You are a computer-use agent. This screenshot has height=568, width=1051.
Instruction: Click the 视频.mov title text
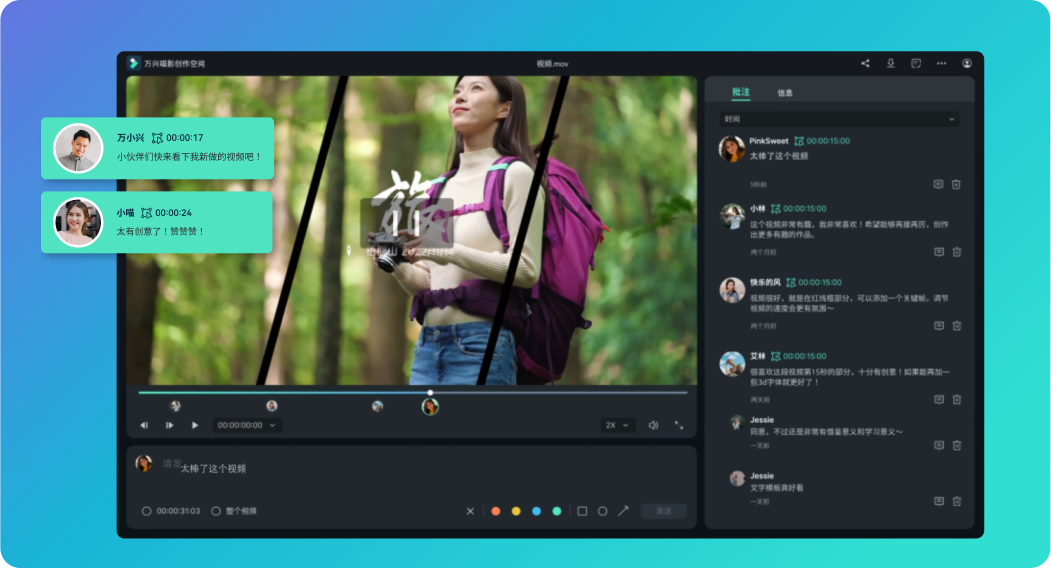coord(552,64)
